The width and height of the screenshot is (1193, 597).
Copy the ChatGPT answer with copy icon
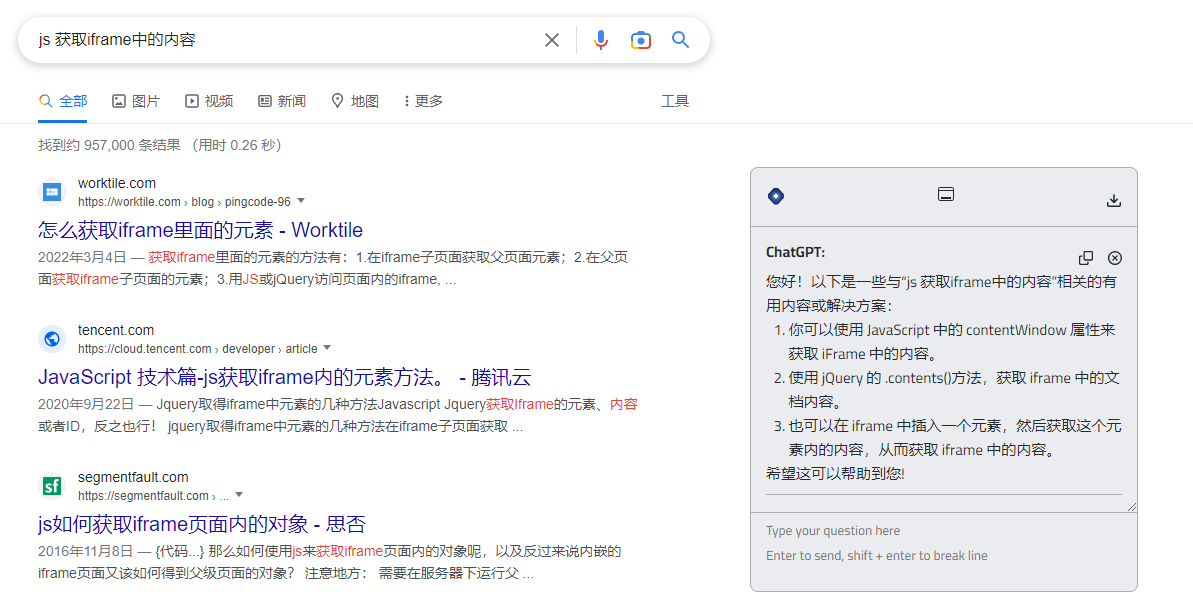click(x=1086, y=258)
